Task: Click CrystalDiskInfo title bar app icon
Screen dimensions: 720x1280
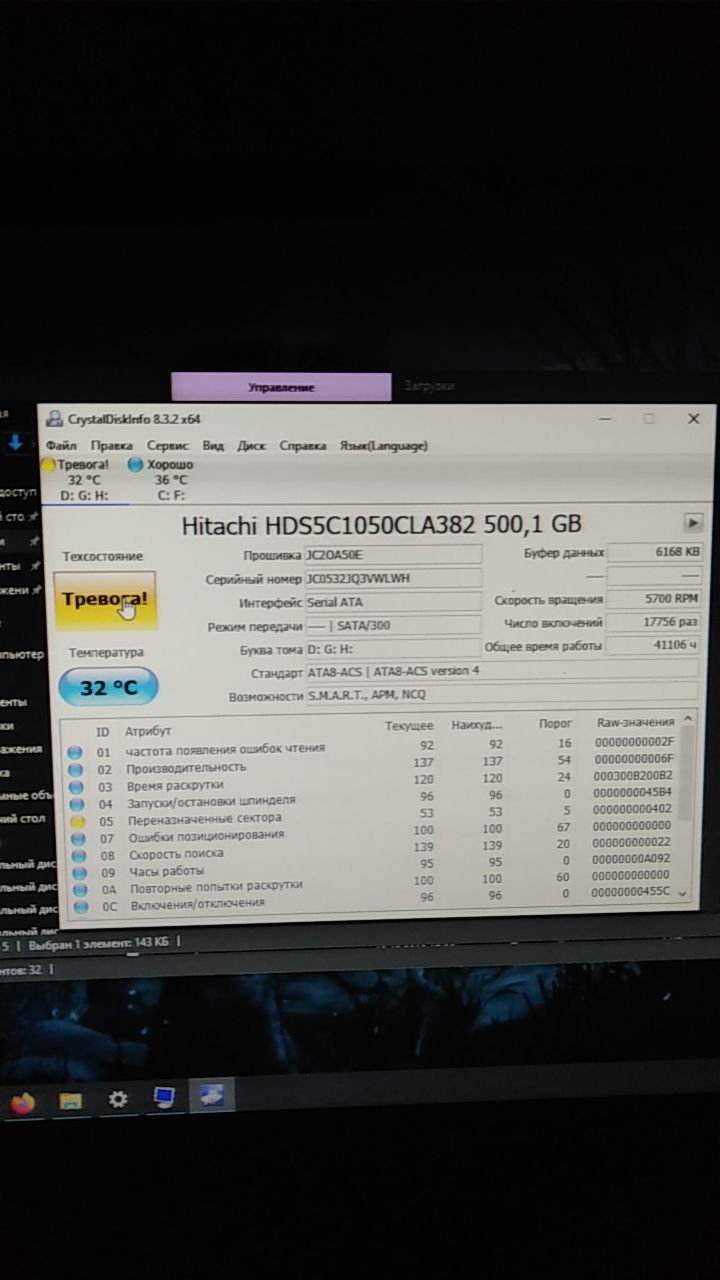Action: [x=54, y=419]
